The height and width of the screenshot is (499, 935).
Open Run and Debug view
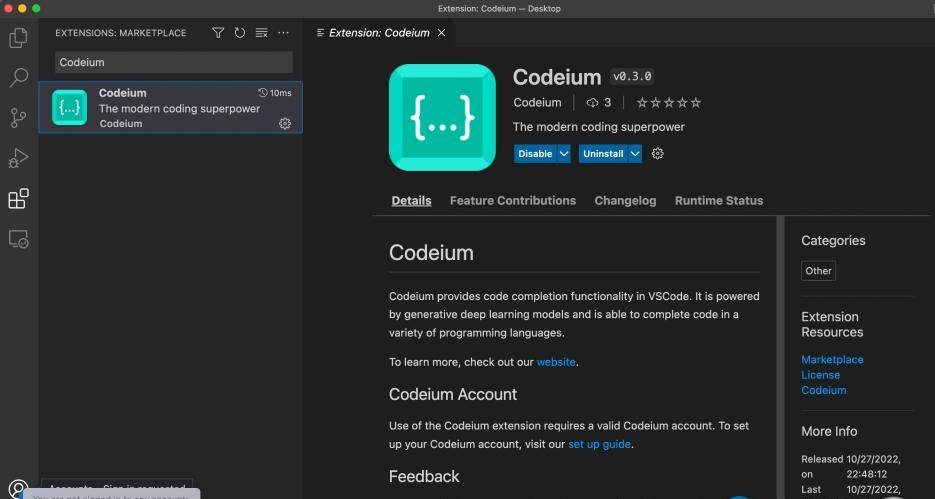[x=18, y=158]
